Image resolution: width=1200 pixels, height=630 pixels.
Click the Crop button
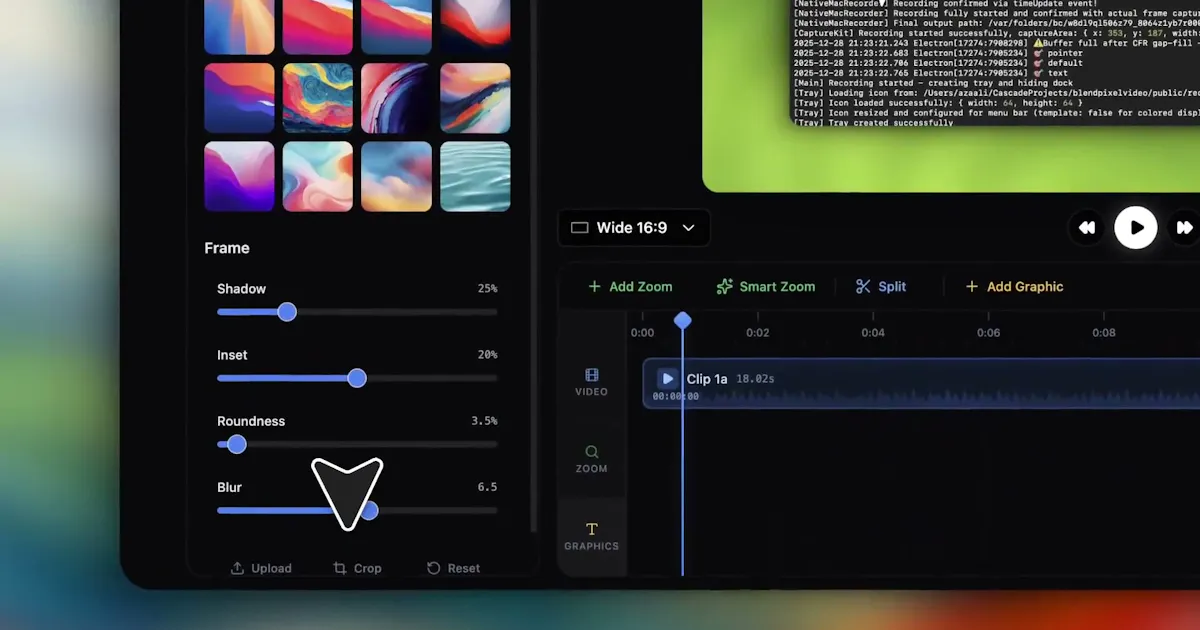click(357, 568)
